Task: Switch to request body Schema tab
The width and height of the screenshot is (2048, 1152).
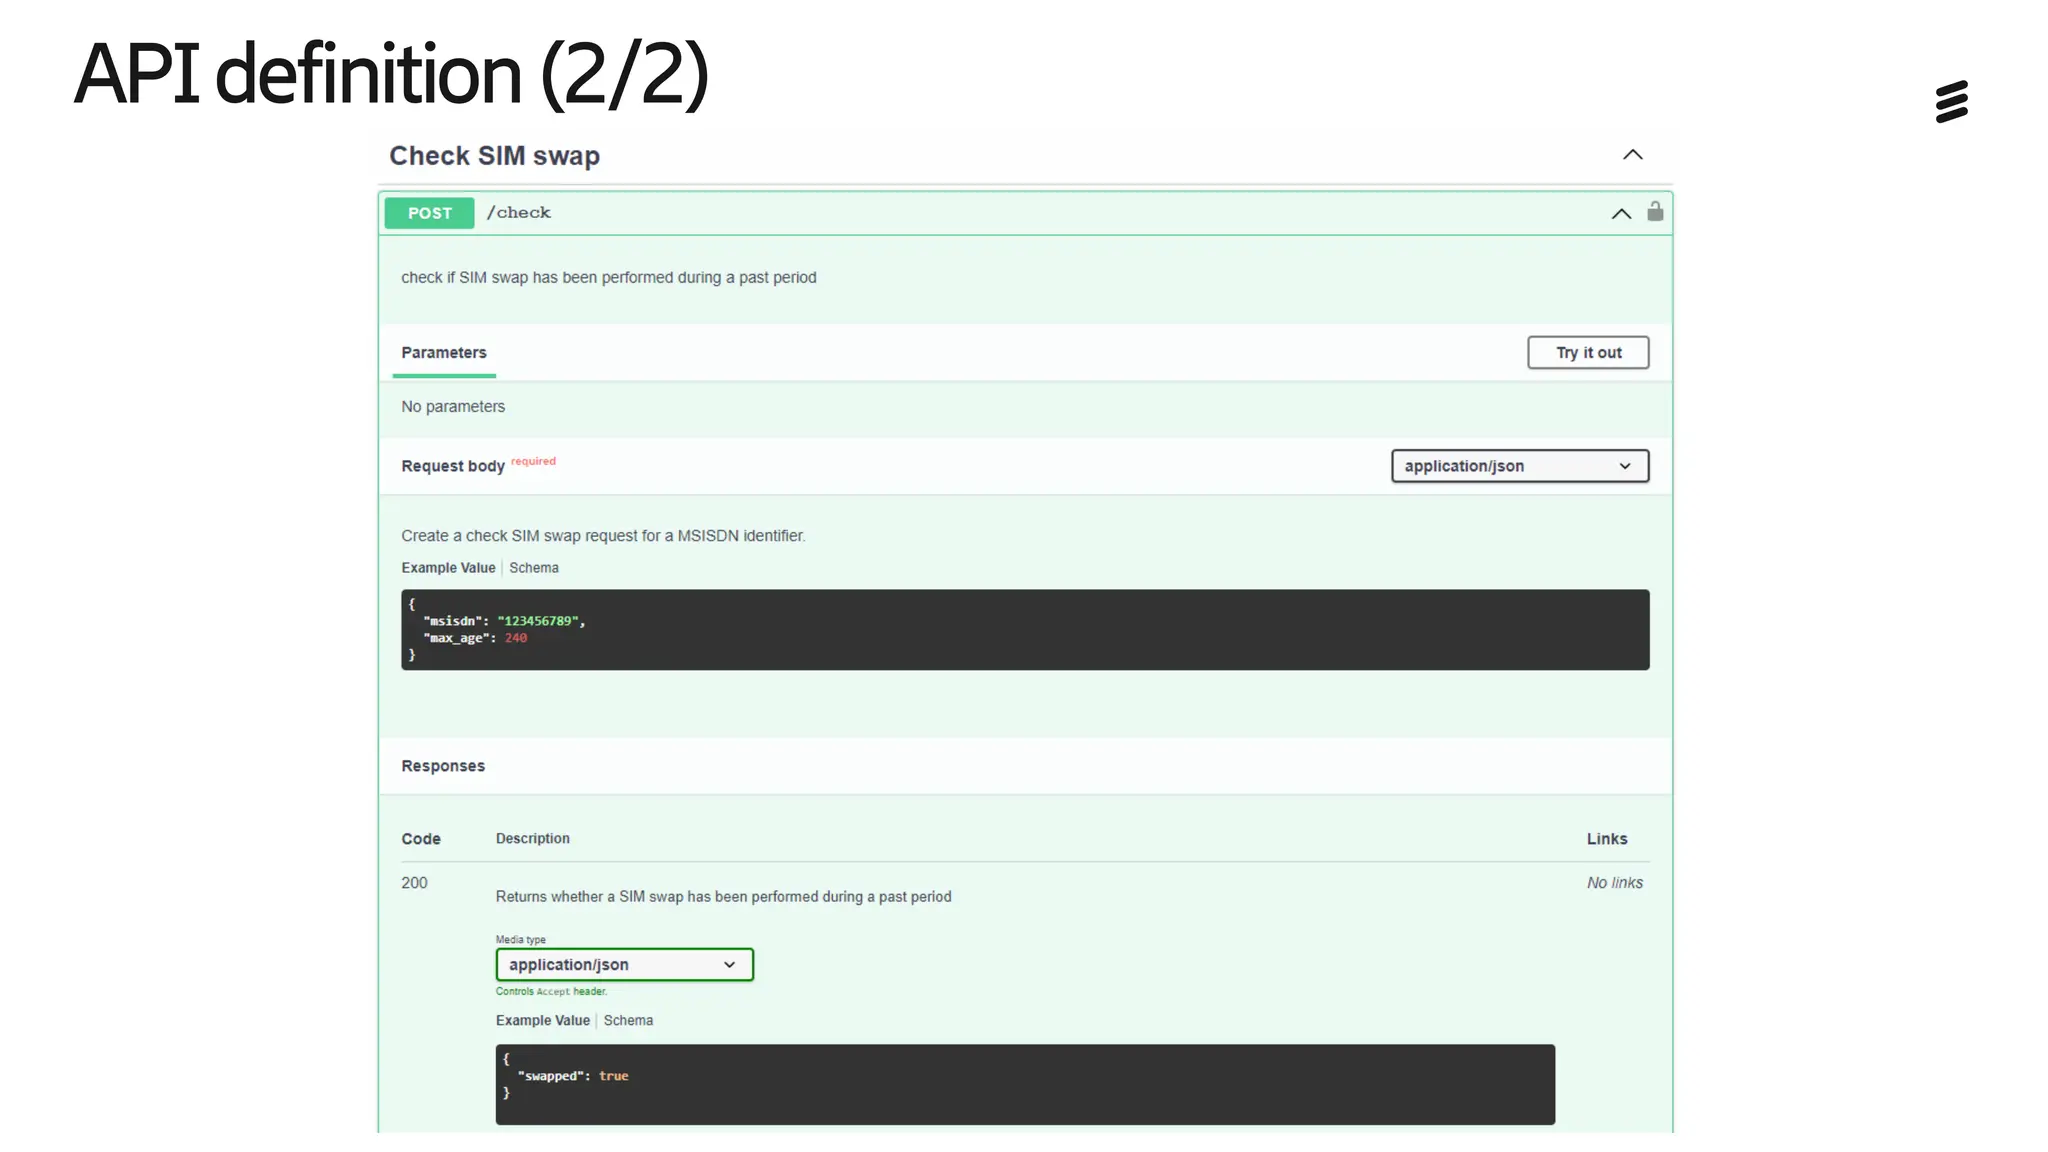Action: point(534,568)
